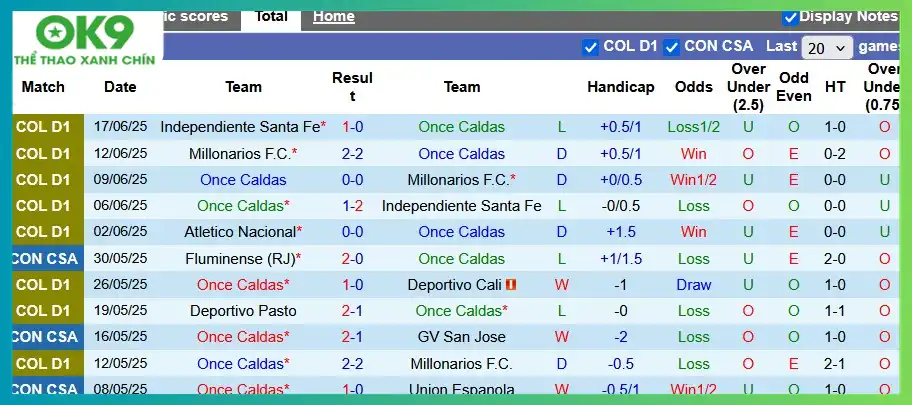Toggle the Display Notes checkbox

(x=790, y=17)
